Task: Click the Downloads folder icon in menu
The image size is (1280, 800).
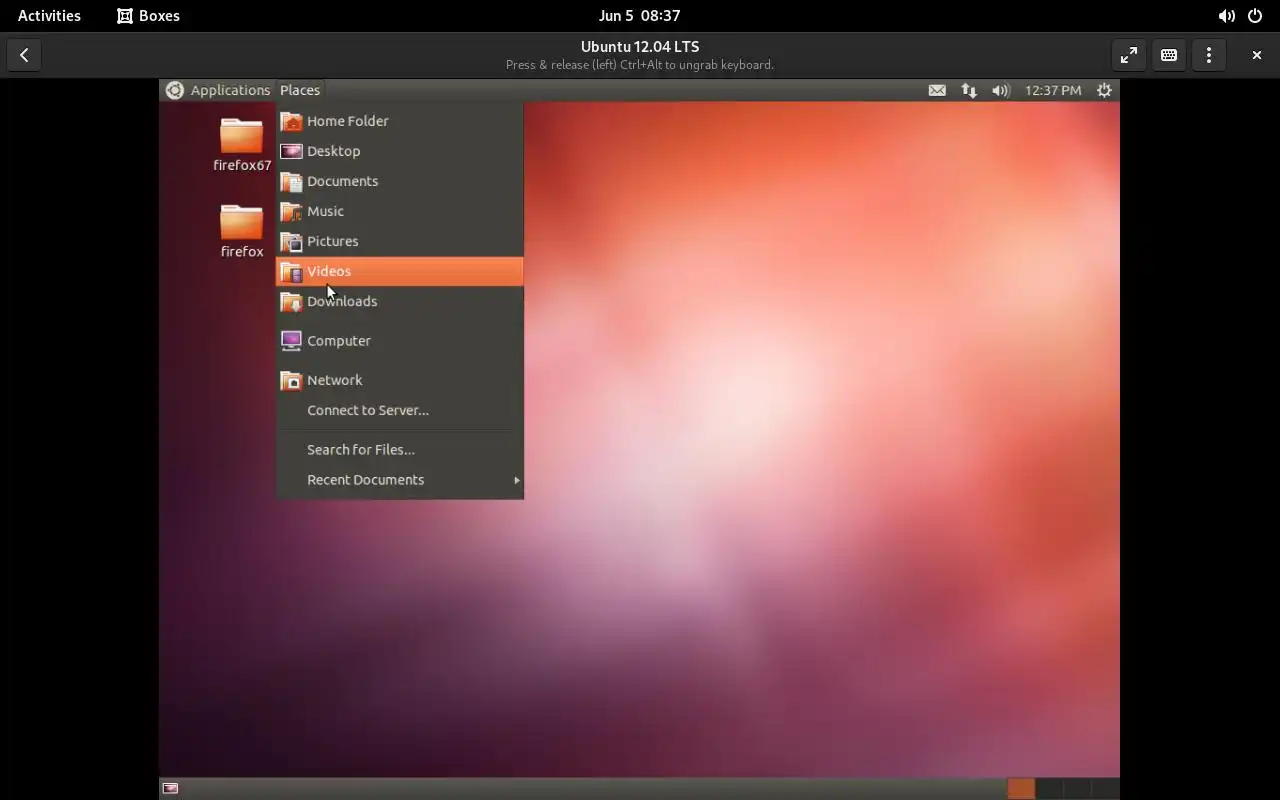Action: tap(291, 301)
